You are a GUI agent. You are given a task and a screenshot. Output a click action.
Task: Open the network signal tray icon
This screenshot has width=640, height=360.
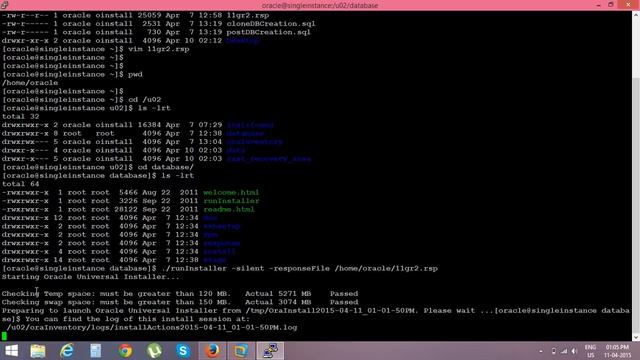564,351
